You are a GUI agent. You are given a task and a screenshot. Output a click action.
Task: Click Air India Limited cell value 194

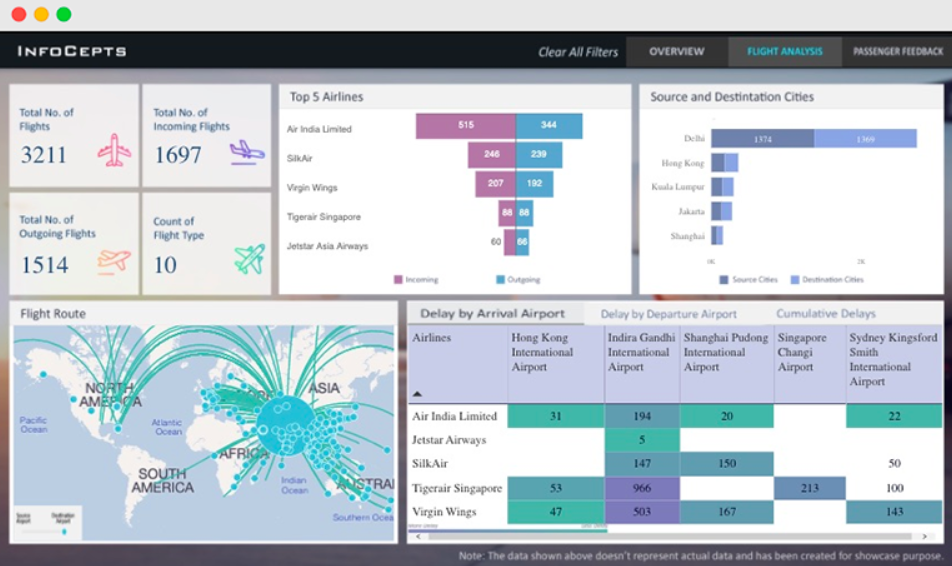(x=642, y=417)
